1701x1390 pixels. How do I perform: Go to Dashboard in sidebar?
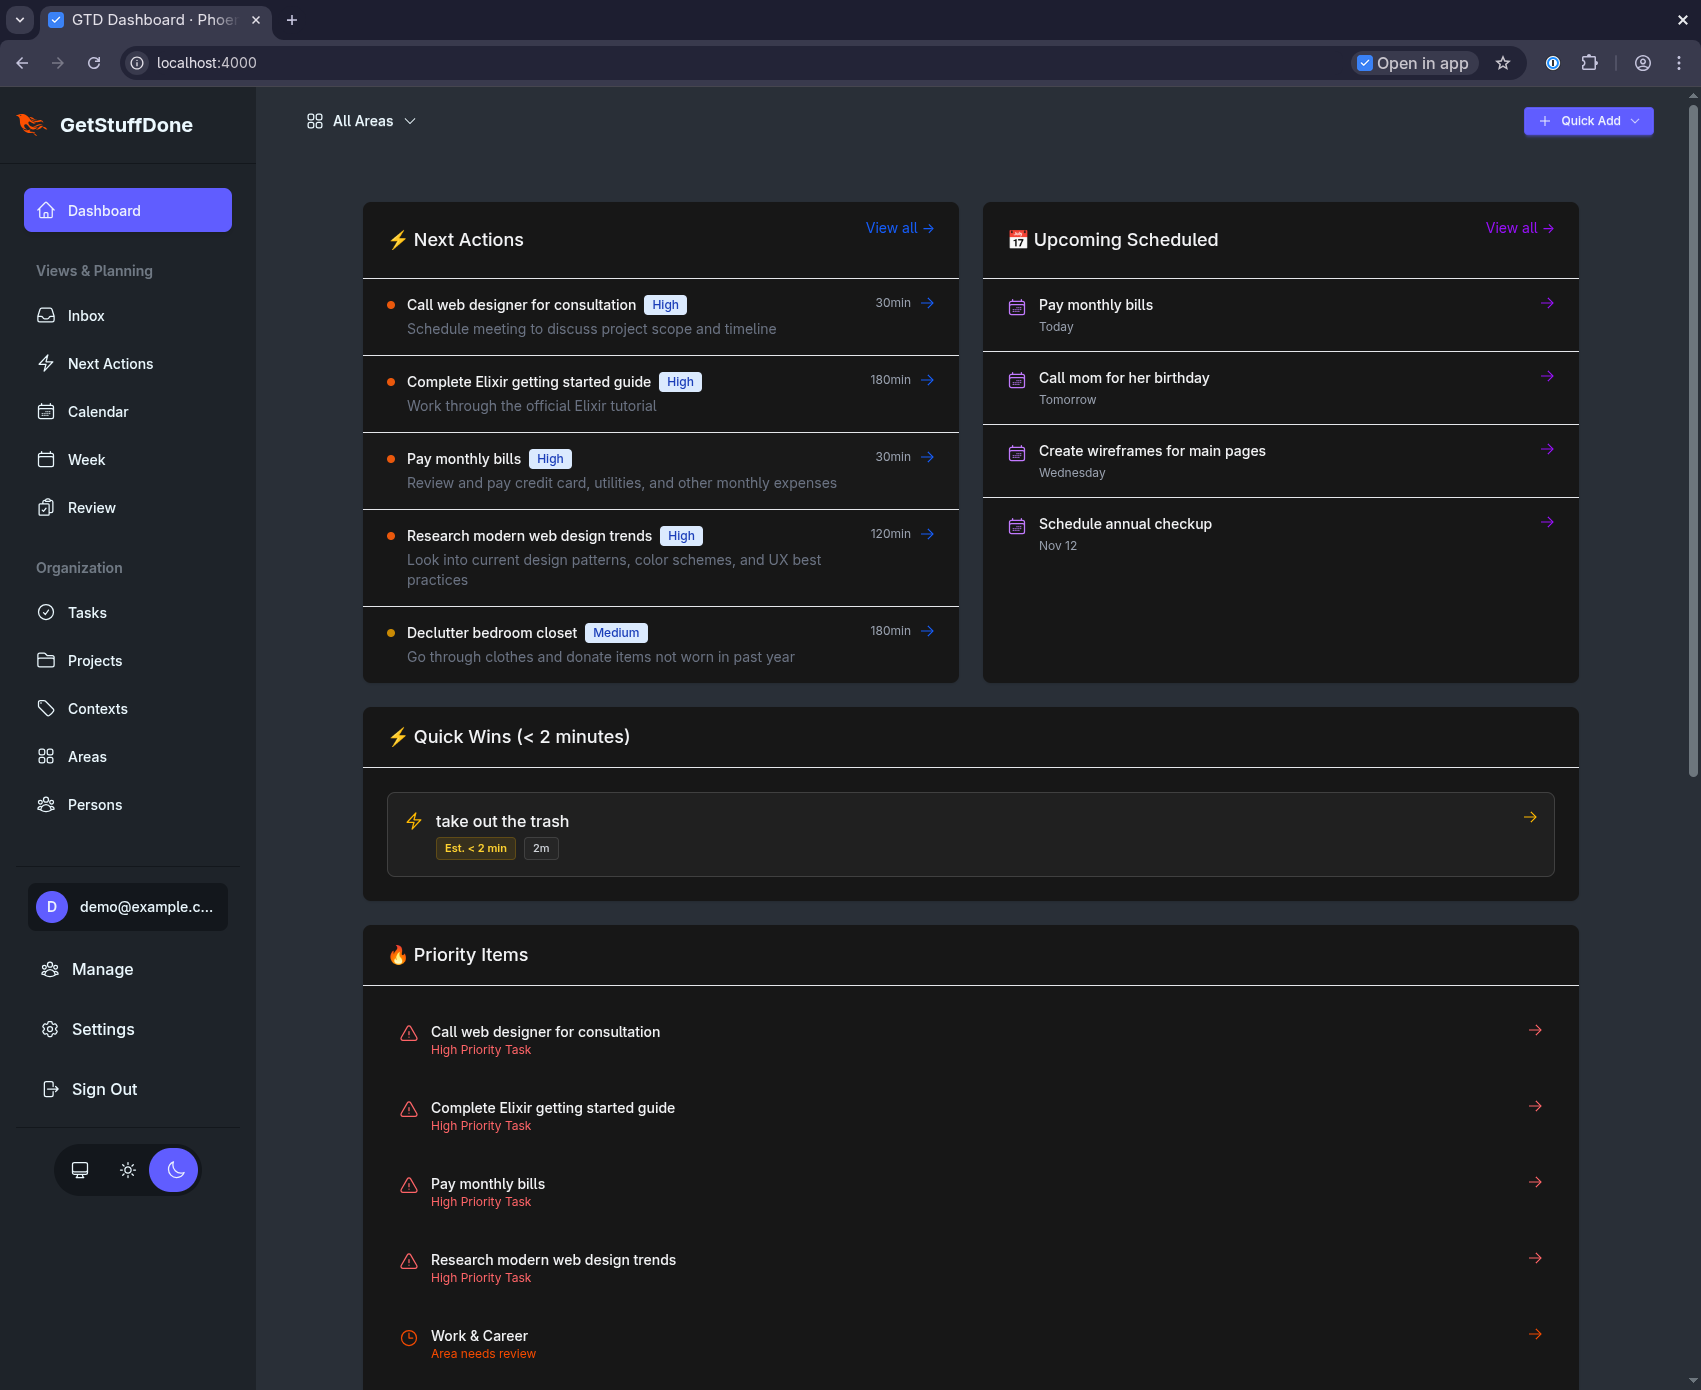point(128,210)
